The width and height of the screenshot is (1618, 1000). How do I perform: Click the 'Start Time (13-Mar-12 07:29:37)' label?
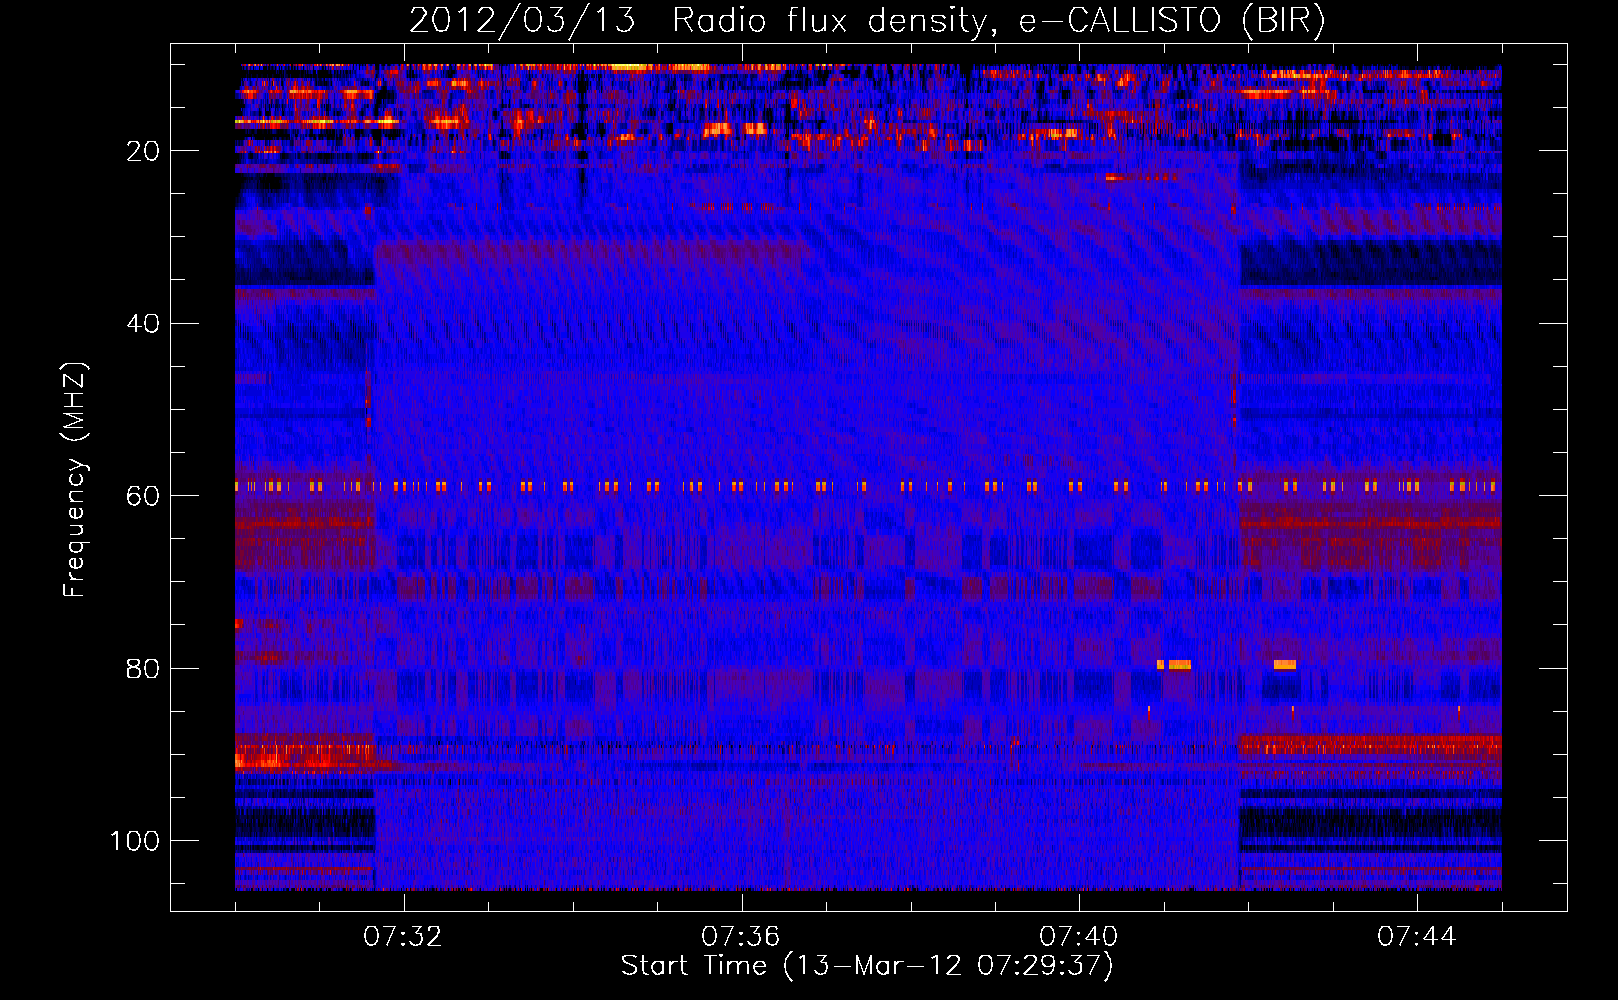click(867, 966)
